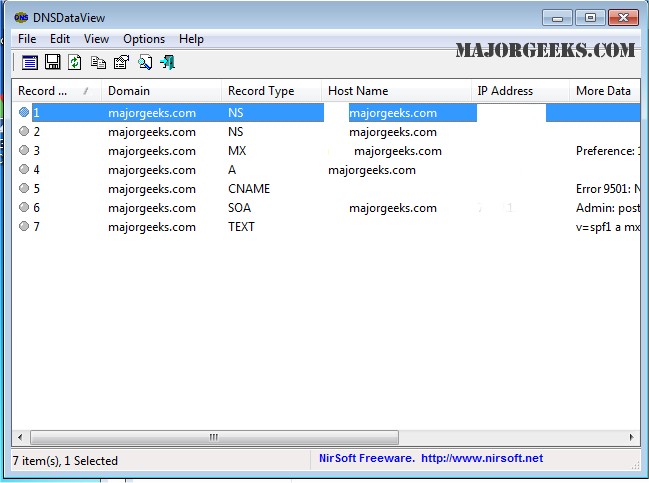This screenshot has width=649, height=483.
Task: Click the horizontal scrollbar thumb
Action: coord(214,437)
